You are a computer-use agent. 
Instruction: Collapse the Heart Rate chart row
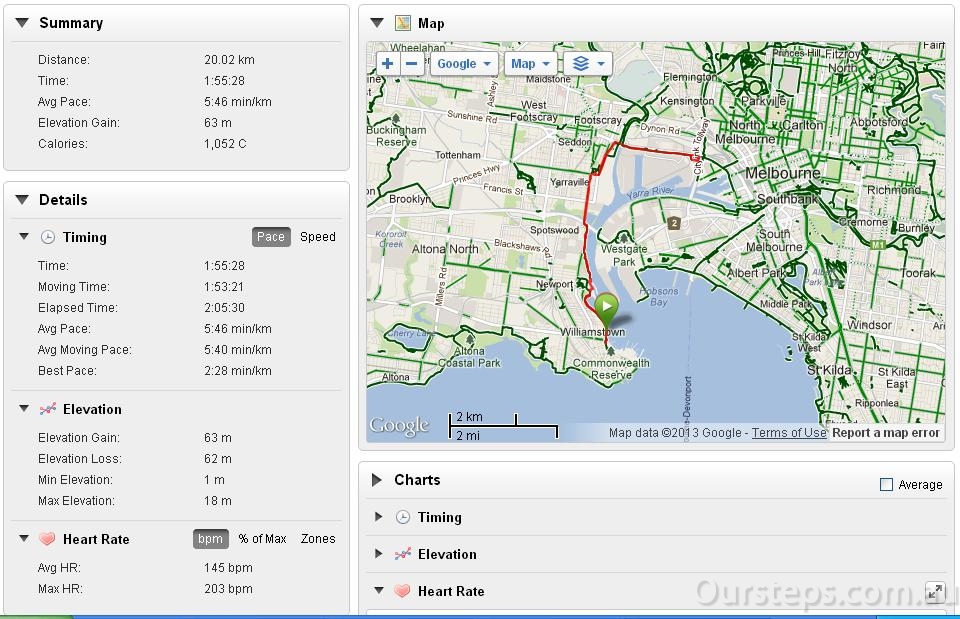coord(379,591)
